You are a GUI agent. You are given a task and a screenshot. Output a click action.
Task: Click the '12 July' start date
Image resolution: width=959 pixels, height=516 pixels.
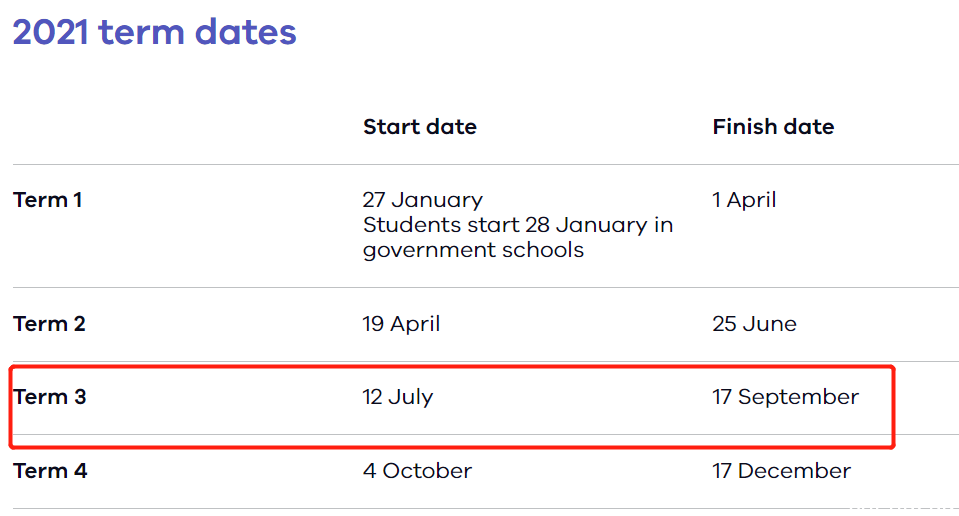click(x=397, y=397)
